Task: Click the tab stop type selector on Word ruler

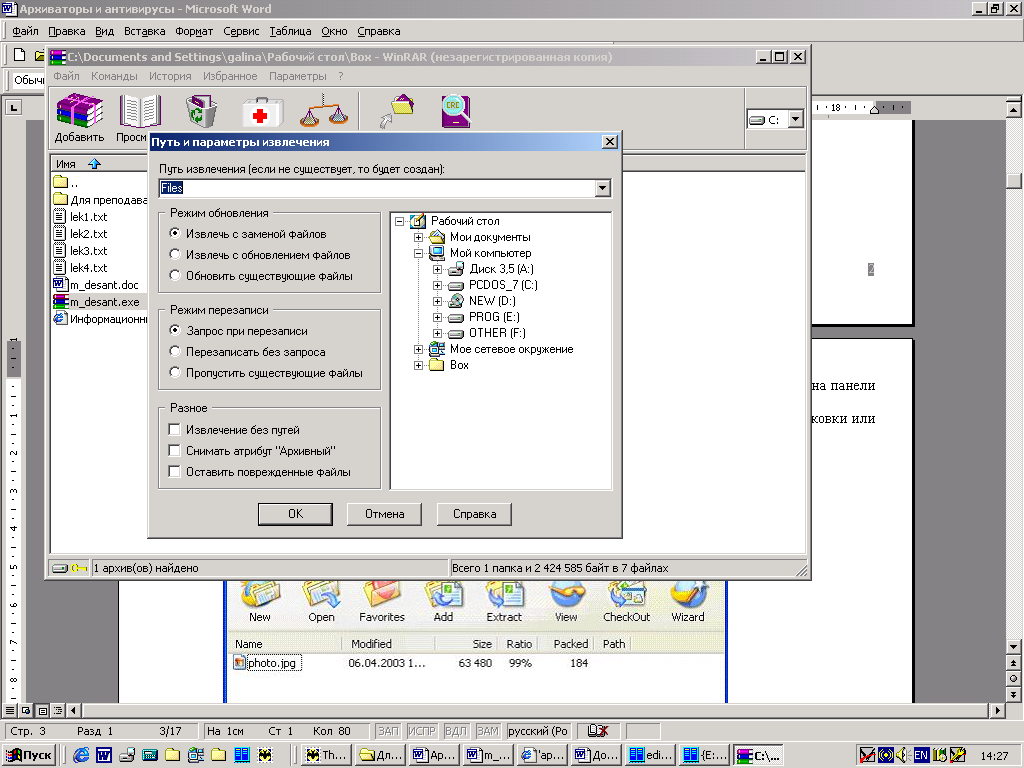Action: tap(14, 107)
